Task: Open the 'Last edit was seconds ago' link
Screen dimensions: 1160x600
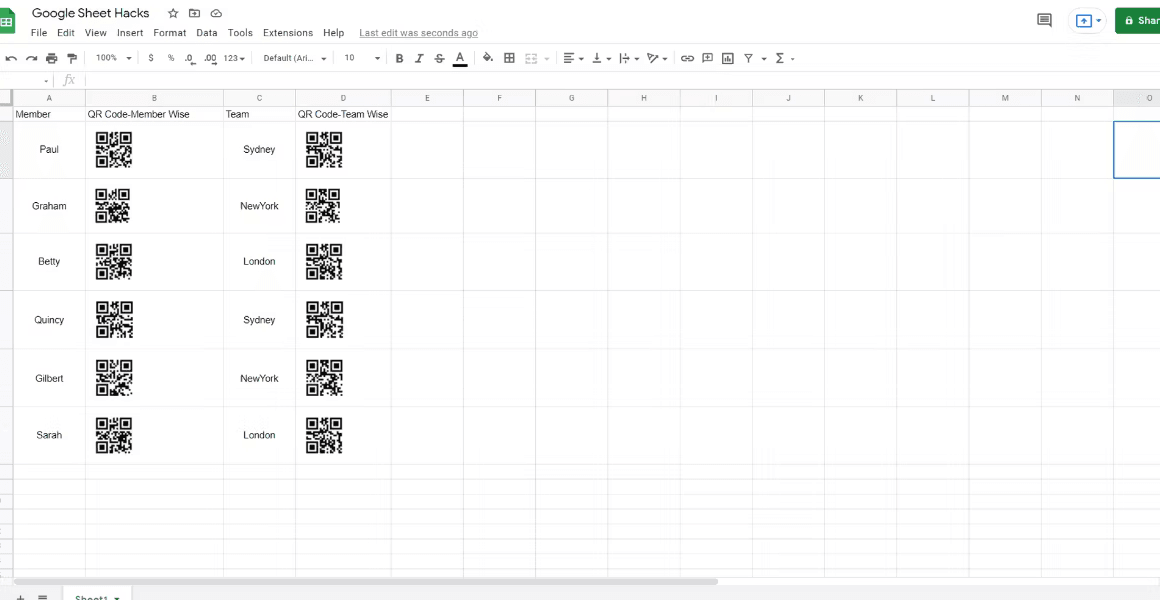Action: [x=419, y=33]
